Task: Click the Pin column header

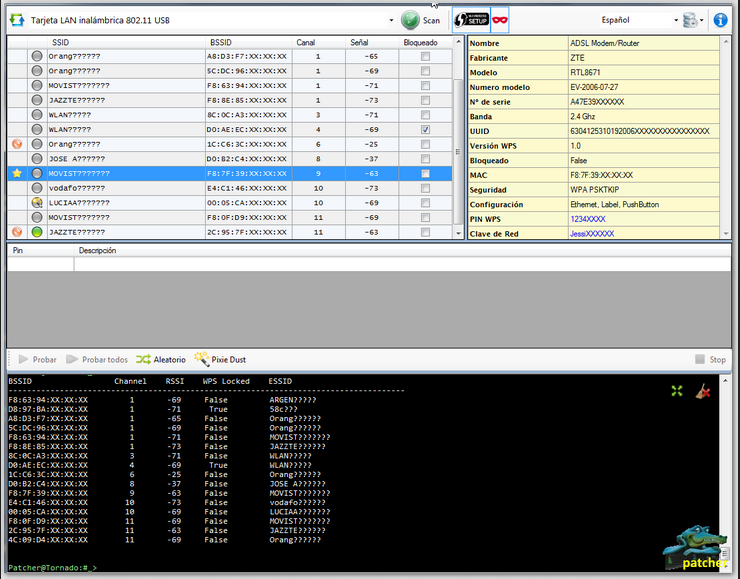Action: click(x=41, y=250)
